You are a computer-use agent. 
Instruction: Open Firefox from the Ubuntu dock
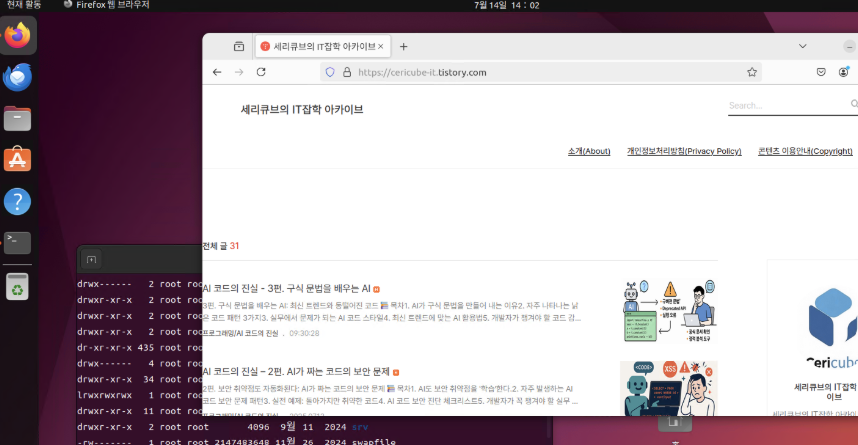tap(18, 36)
